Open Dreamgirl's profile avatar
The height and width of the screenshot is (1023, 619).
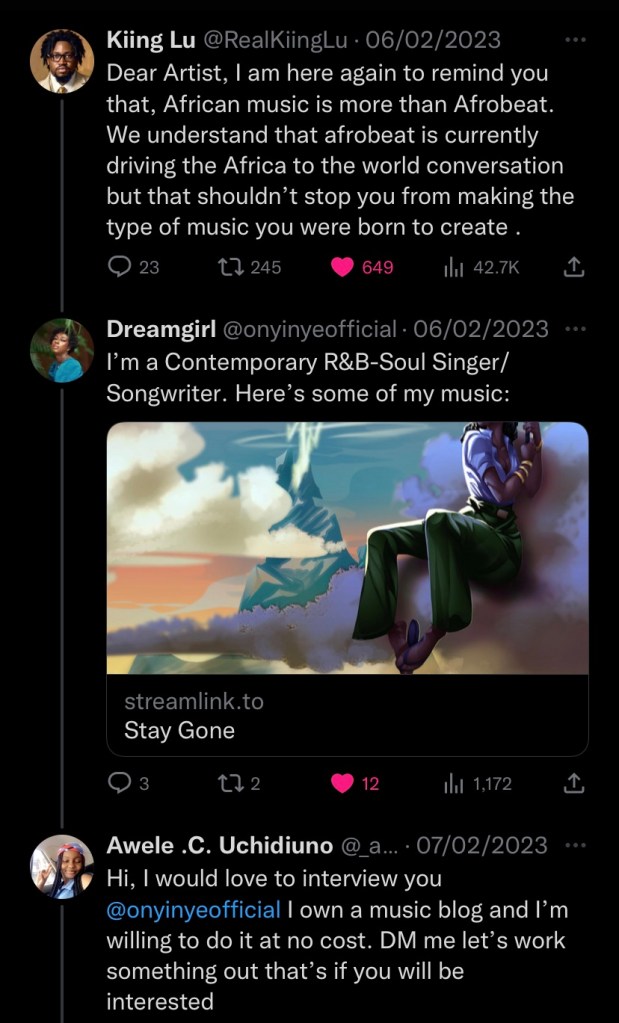pyautogui.click(x=62, y=350)
